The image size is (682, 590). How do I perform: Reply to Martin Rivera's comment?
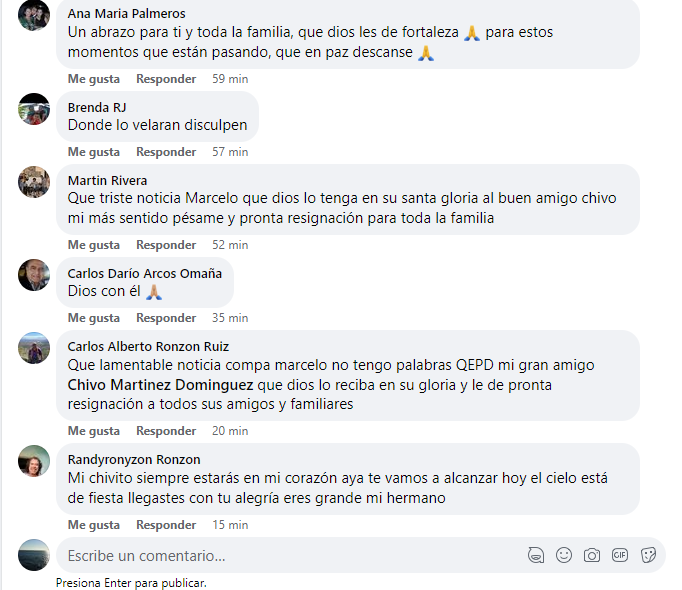coord(166,245)
